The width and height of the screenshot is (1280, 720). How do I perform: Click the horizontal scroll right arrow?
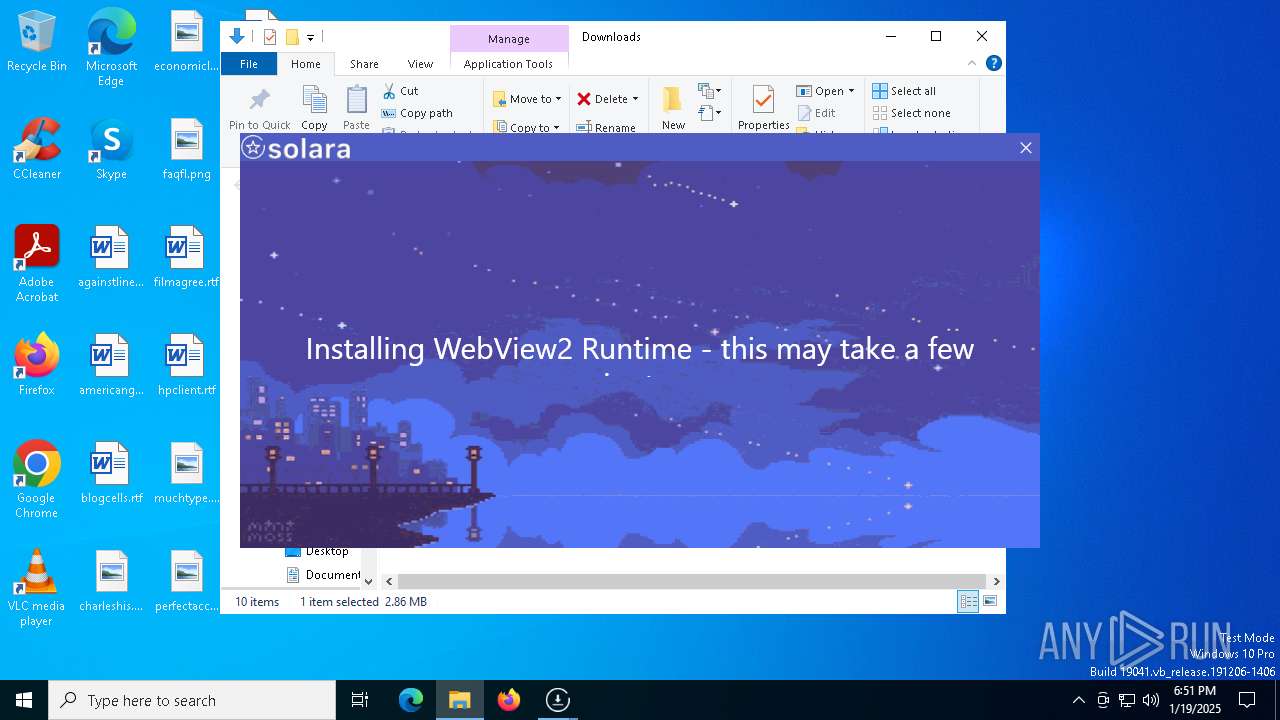[996, 581]
